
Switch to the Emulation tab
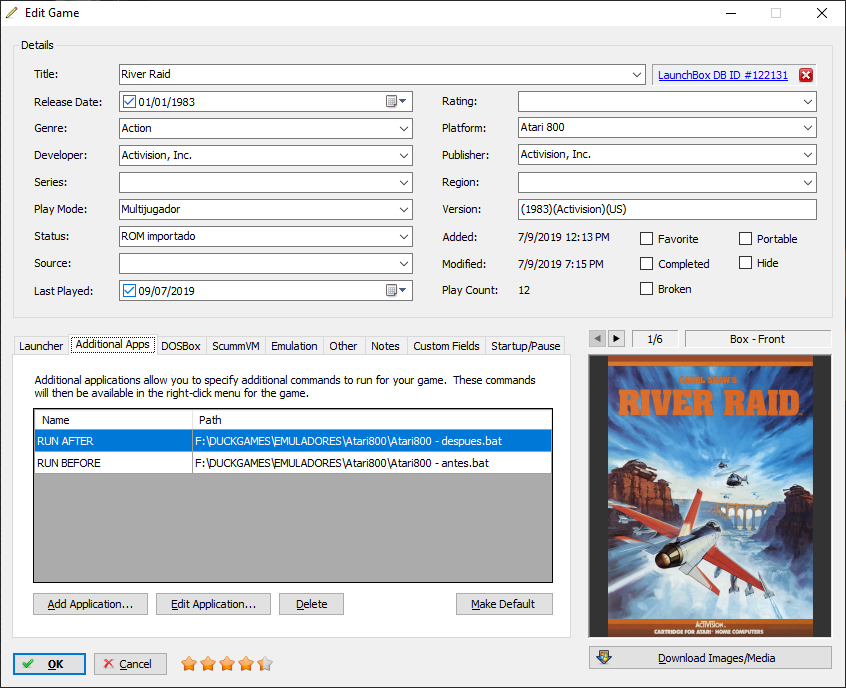click(x=294, y=346)
